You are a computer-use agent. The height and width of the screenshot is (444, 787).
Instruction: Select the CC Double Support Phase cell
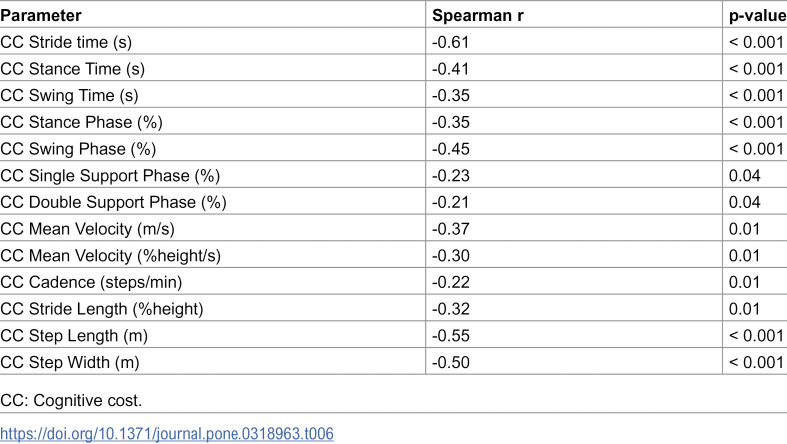point(213,201)
